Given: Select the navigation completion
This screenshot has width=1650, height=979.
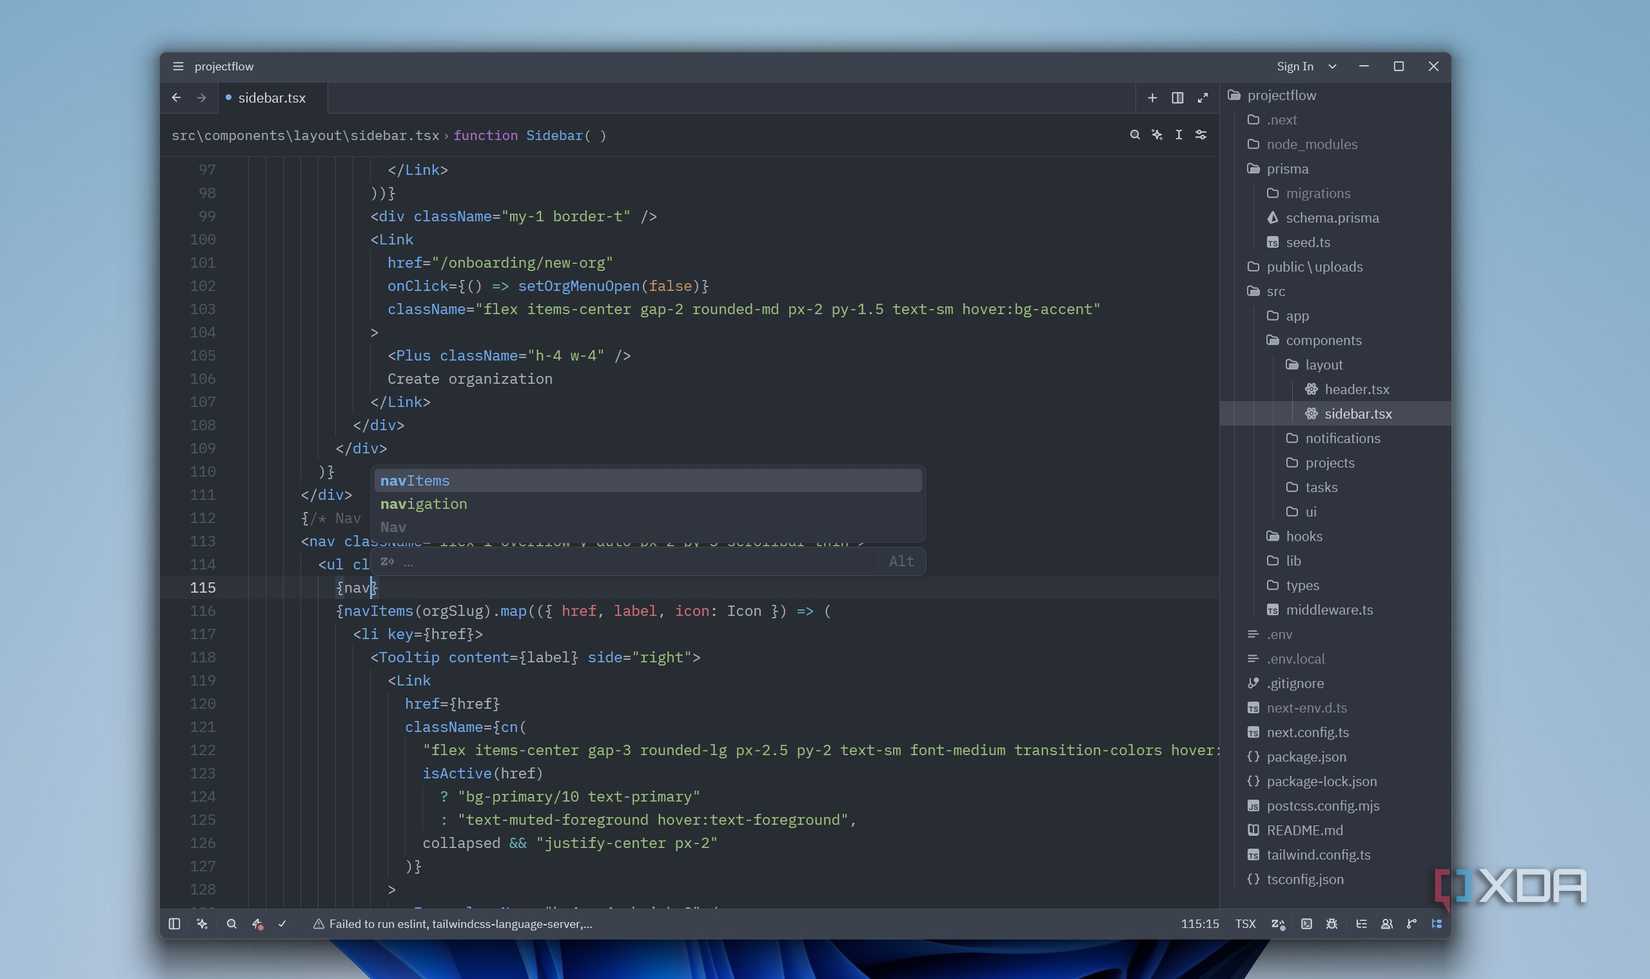Looking at the screenshot, I should [648, 504].
